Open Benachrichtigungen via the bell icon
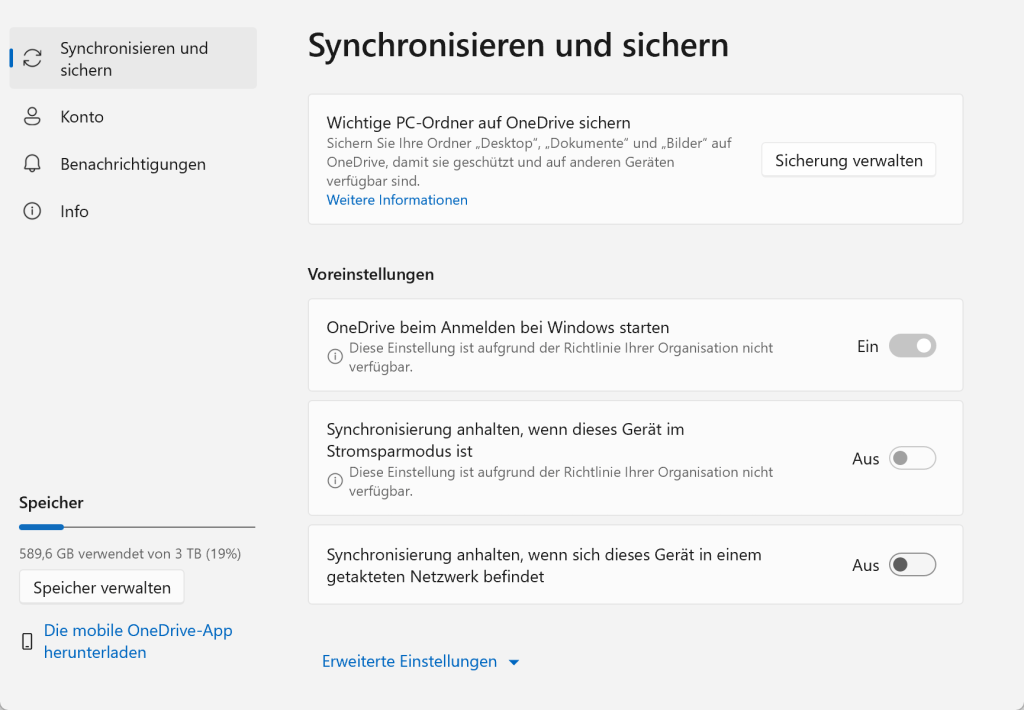The image size is (1024, 710). [x=34, y=163]
